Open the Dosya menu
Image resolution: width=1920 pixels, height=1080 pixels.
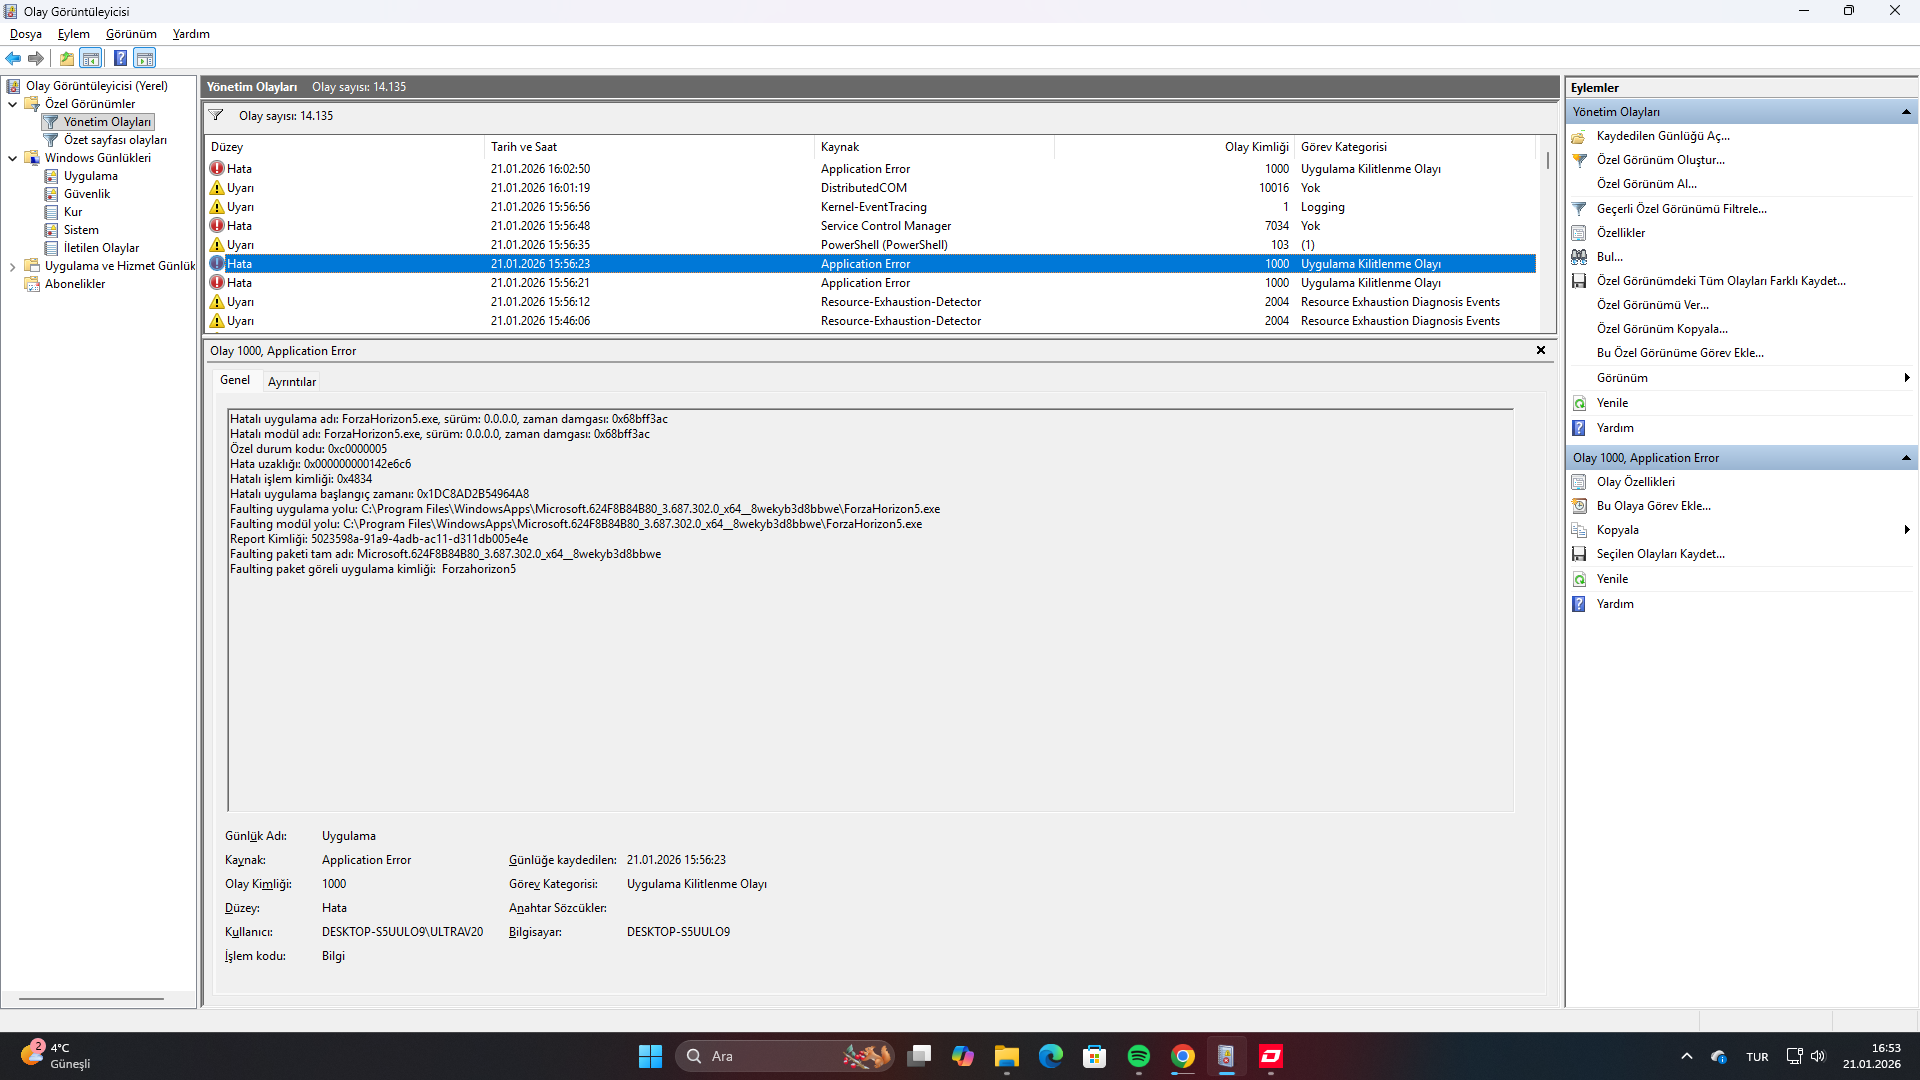click(26, 34)
